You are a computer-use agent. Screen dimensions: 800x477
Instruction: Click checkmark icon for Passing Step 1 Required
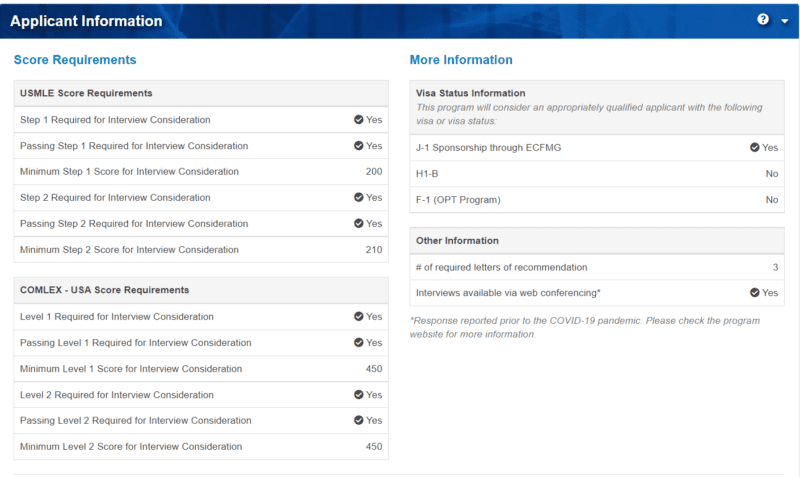coord(358,146)
